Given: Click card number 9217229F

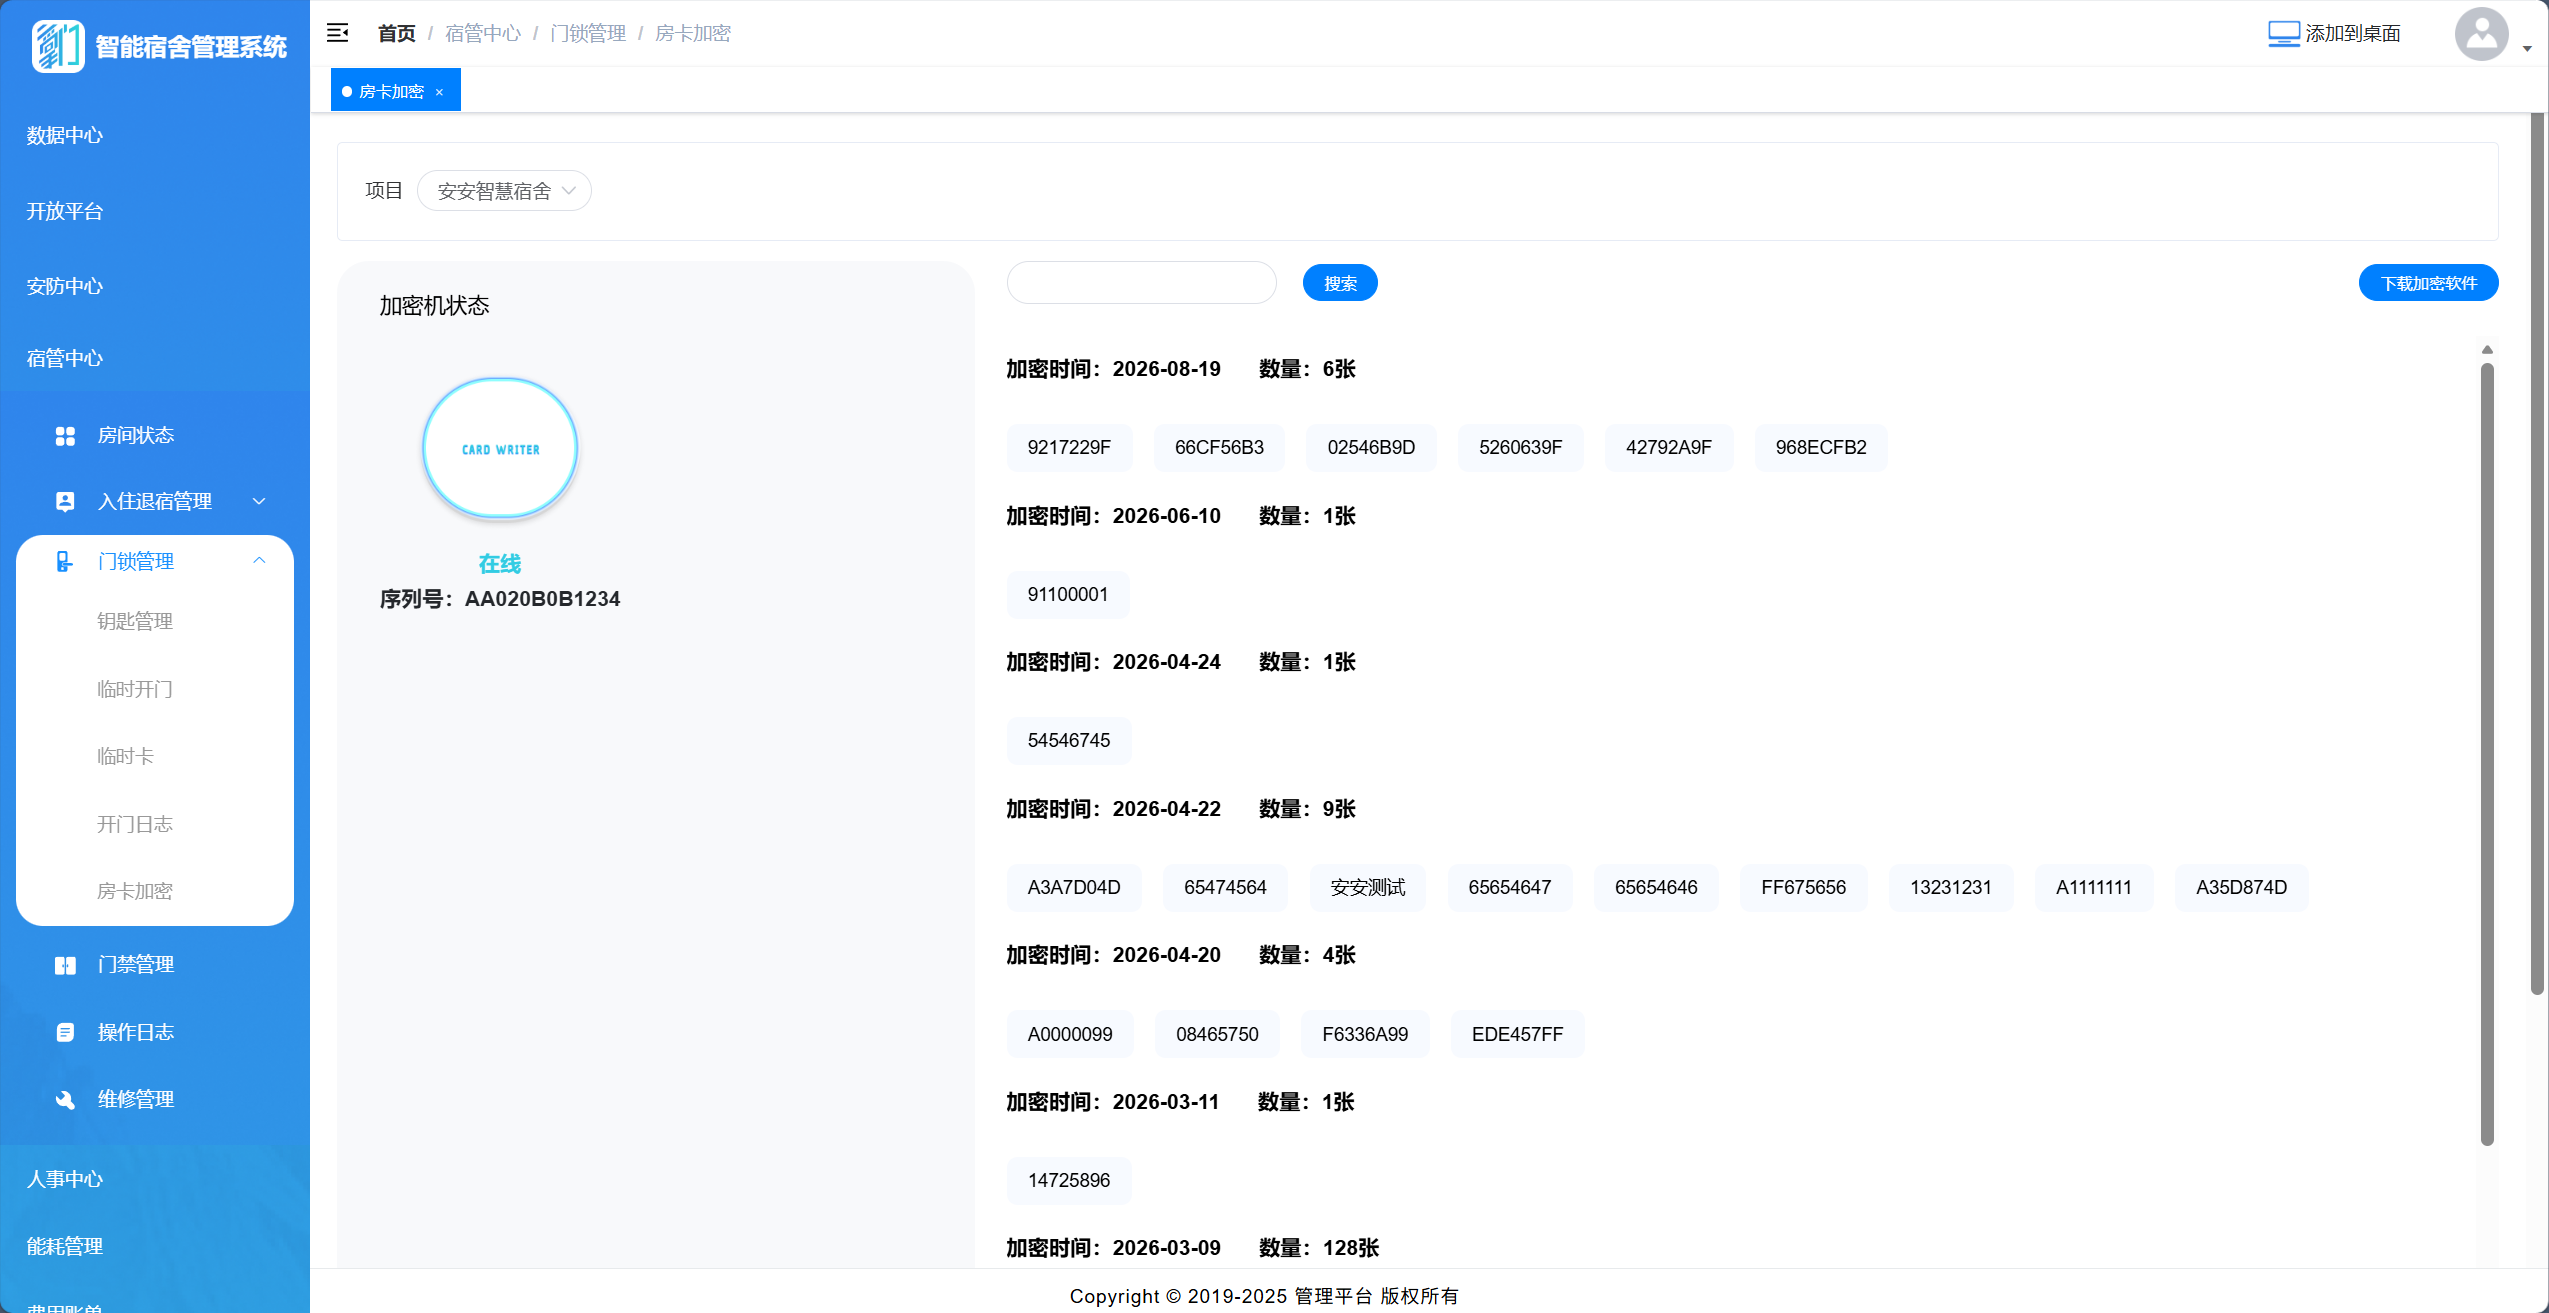Looking at the screenshot, I should [1069, 447].
